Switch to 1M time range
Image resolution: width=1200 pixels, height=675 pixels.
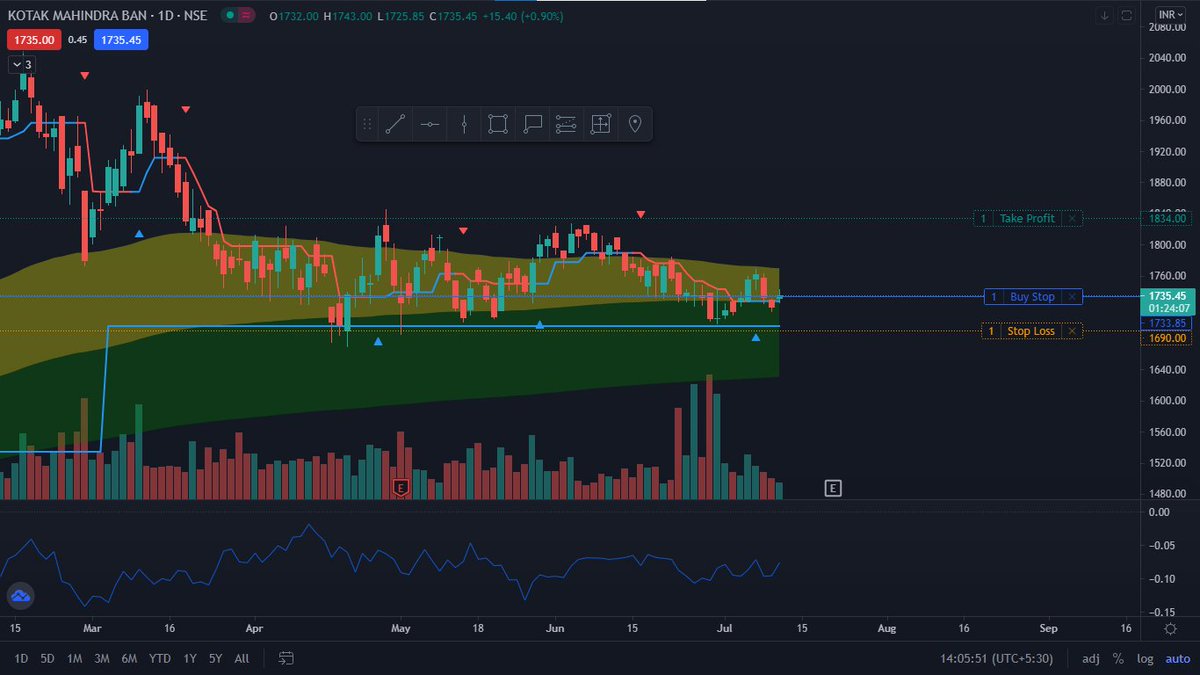75,658
